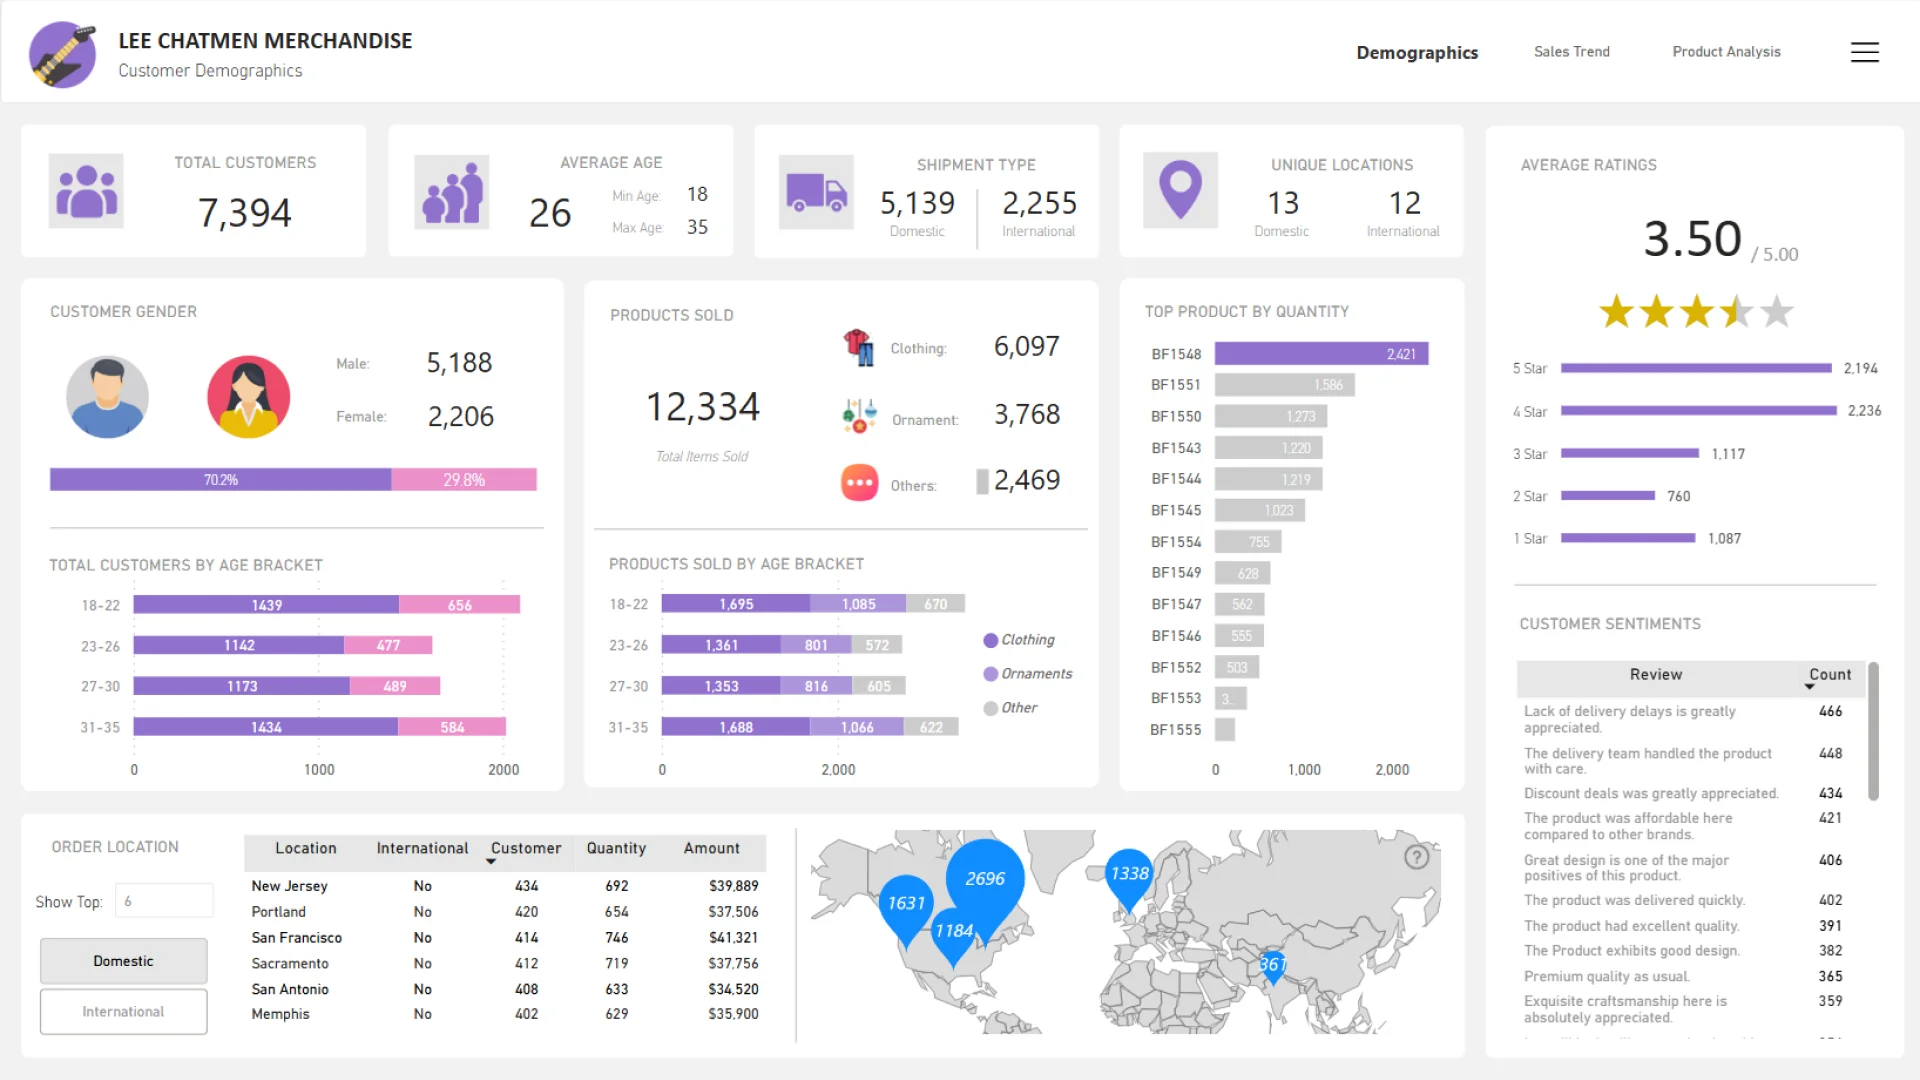Image resolution: width=1920 pixels, height=1080 pixels.
Task: Click the Total Customers people icon
Action: coord(87,191)
